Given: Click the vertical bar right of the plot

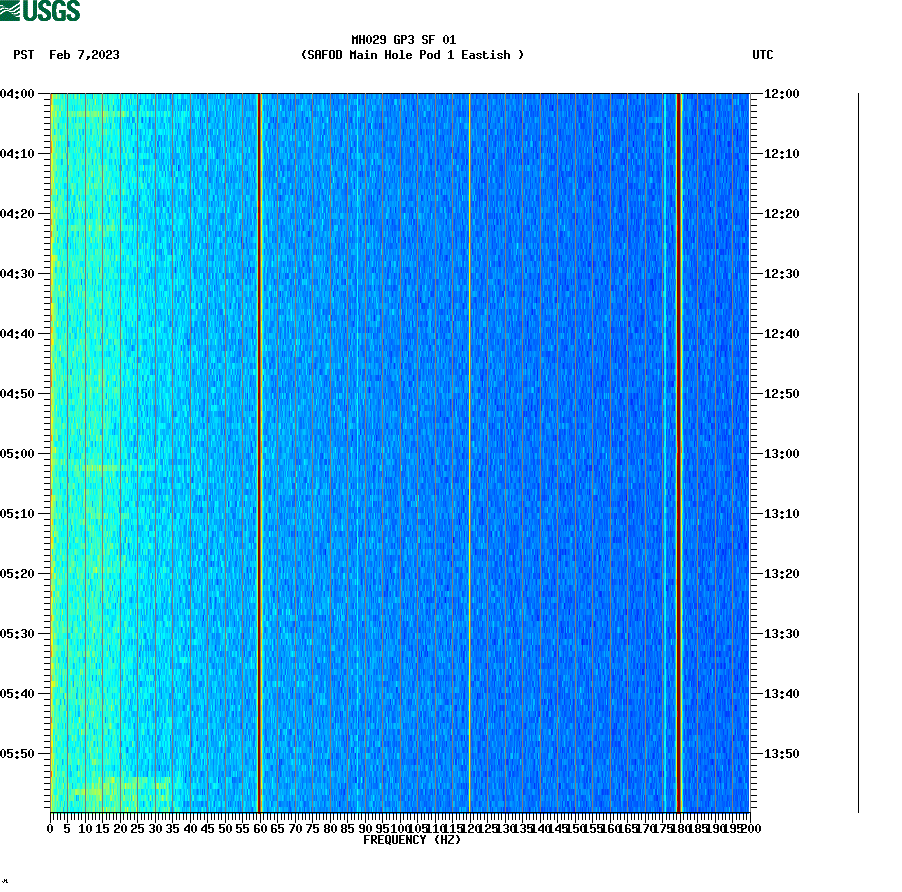Looking at the screenshot, I should 855,450.
